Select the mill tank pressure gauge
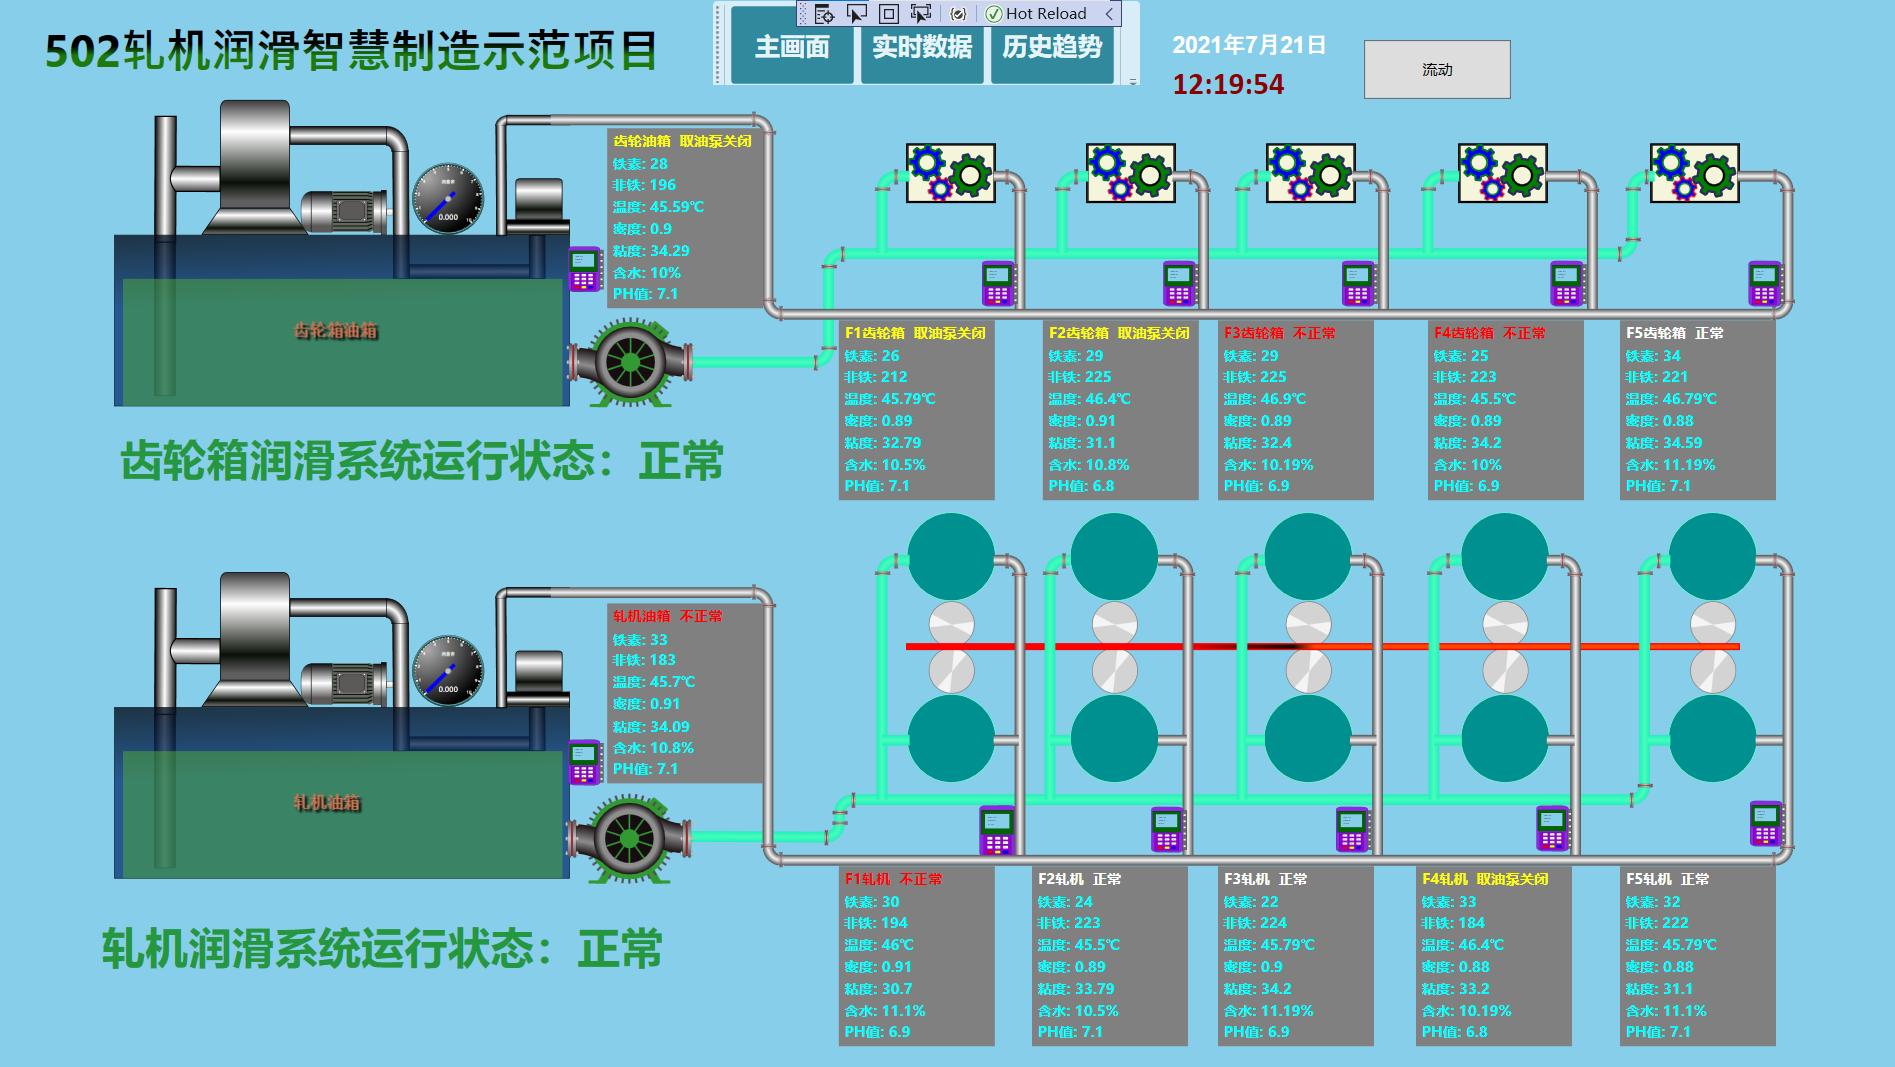Viewport: 1895px width, 1067px height. 448,671
